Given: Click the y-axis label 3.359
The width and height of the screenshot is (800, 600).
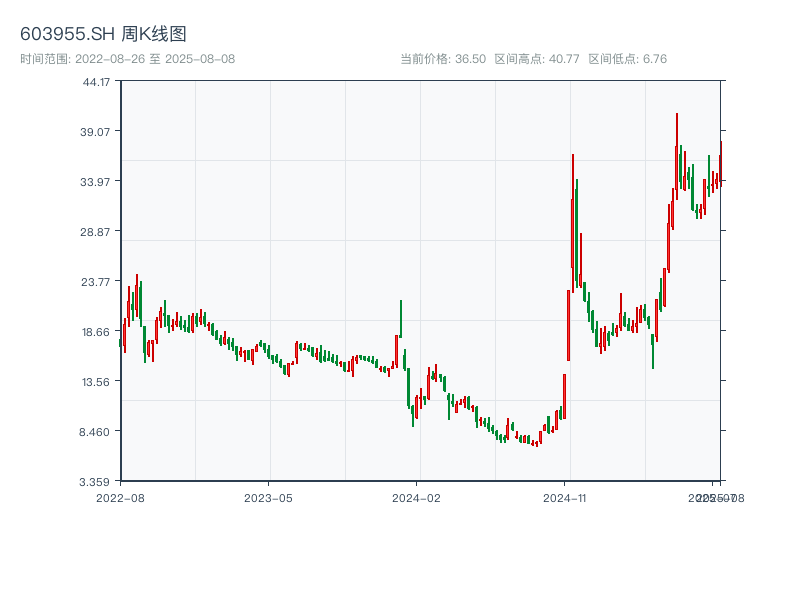Looking at the screenshot, I should point(94,482).
